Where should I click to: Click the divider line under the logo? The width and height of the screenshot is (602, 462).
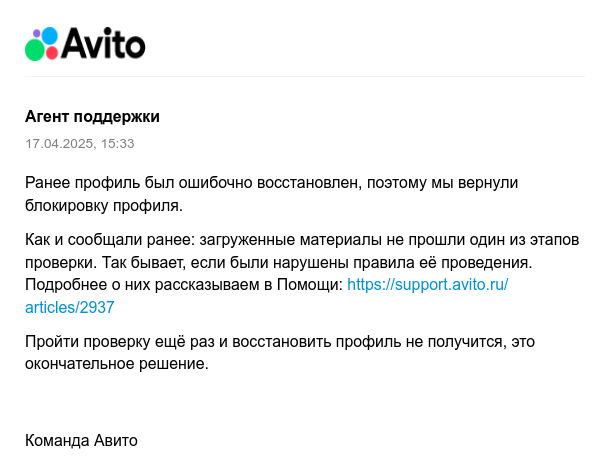(300, 76)
